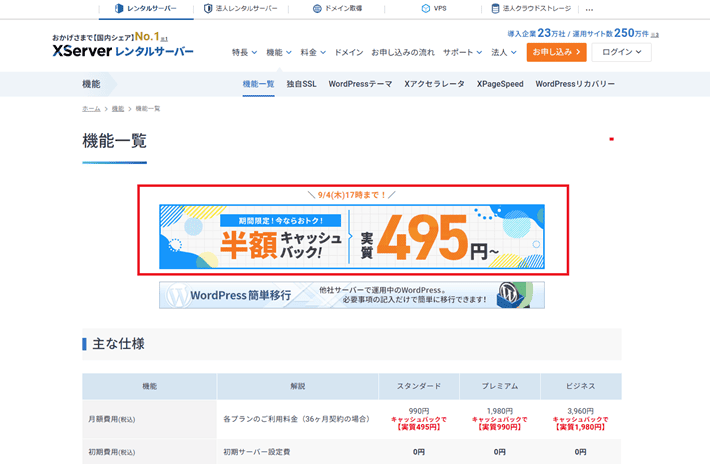The width and height of the screenshot is (710, 464).
Task: Click the 実質990円 cashback price text
Action: [500, 427]
